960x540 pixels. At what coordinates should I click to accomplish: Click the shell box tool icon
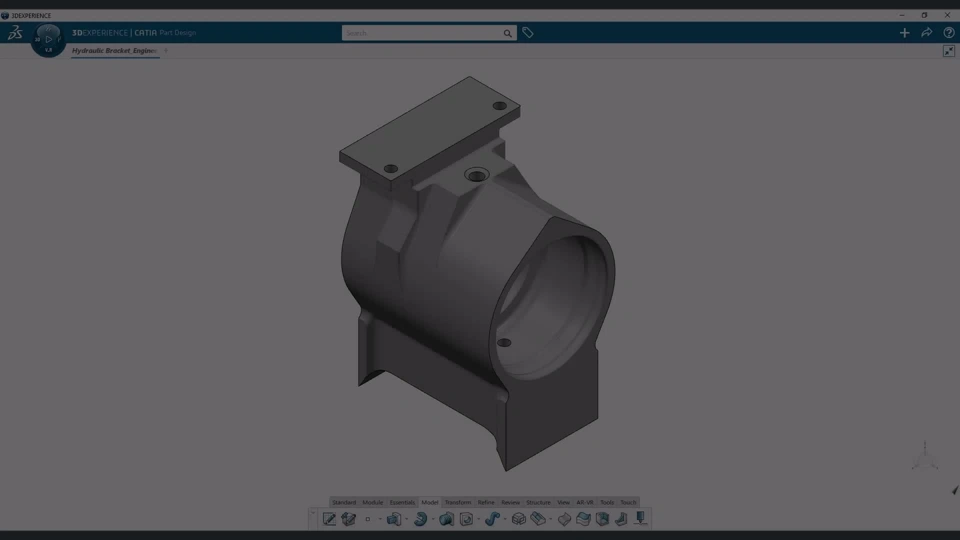[x=602, y=519]
